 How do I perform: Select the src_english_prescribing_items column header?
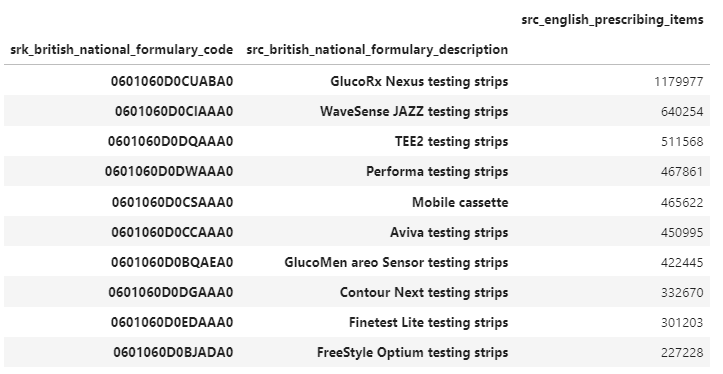coord(612,20)
